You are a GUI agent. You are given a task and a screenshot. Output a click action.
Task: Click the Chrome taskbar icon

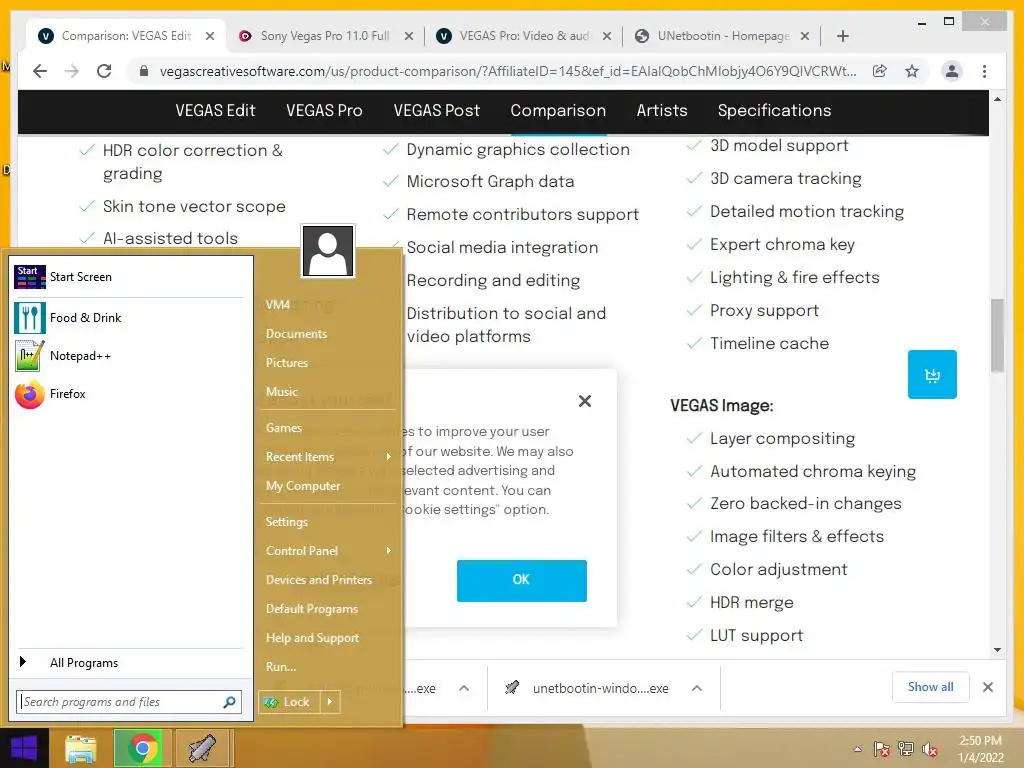pyautogui.click(x=142, y=748)
